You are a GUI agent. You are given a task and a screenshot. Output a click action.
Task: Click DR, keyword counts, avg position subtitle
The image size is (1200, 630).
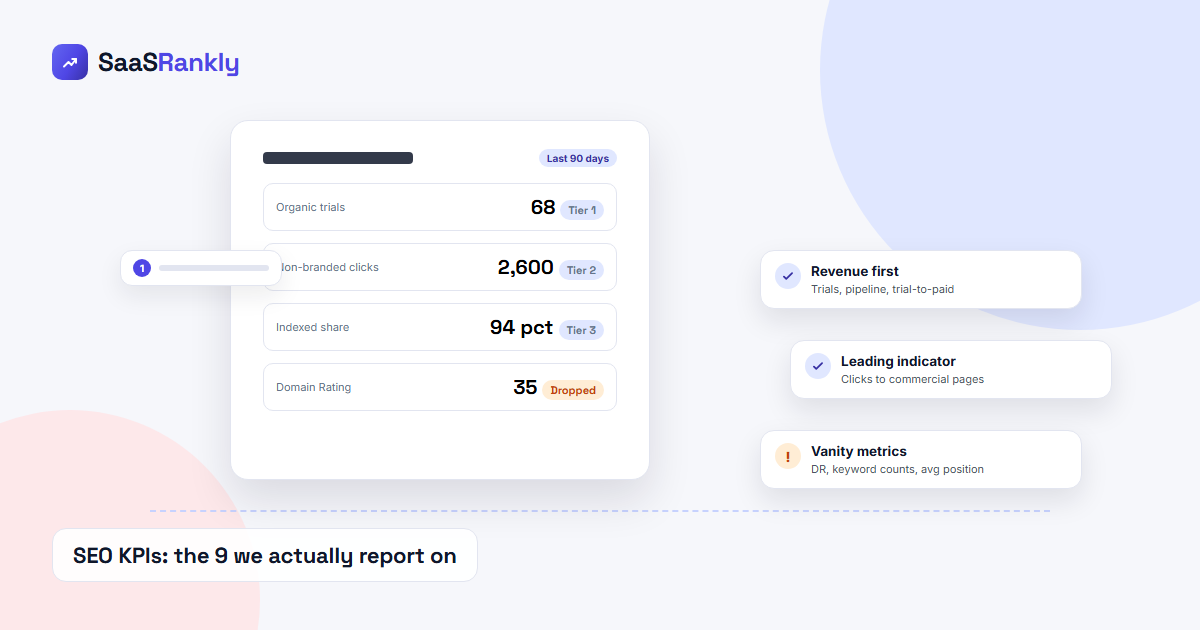click(x=897, y=469)
